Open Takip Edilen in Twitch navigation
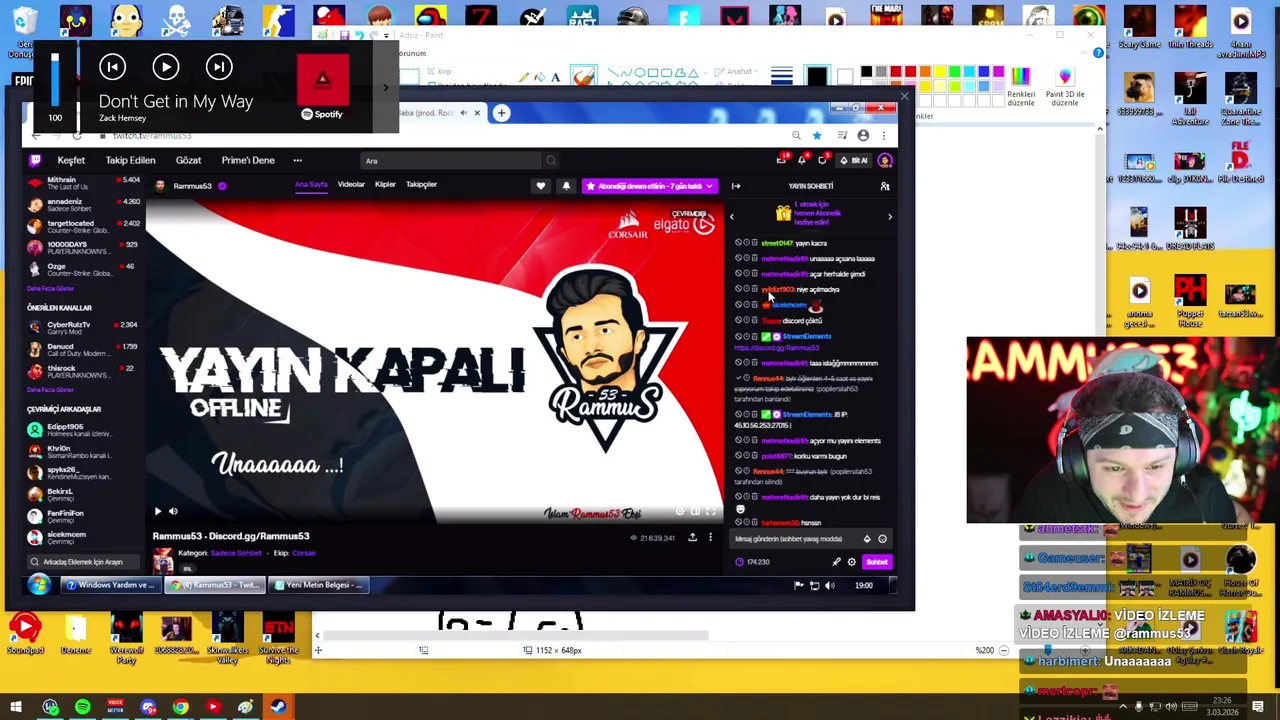1280x720 pixels. coord(130,160)
